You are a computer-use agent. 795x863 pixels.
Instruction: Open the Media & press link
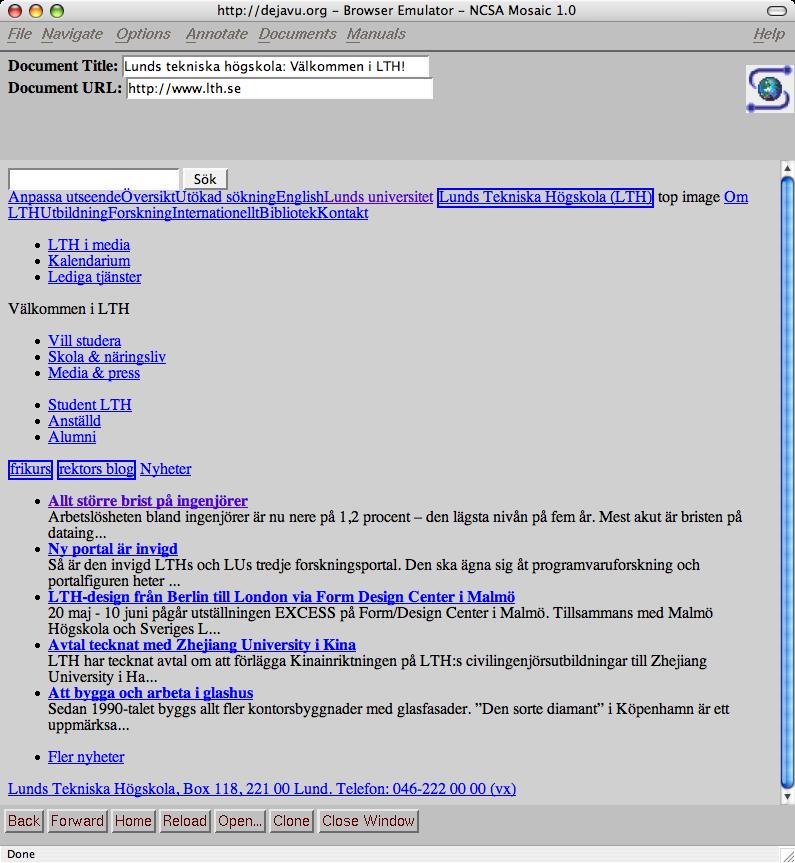click(x=94, y=373)
